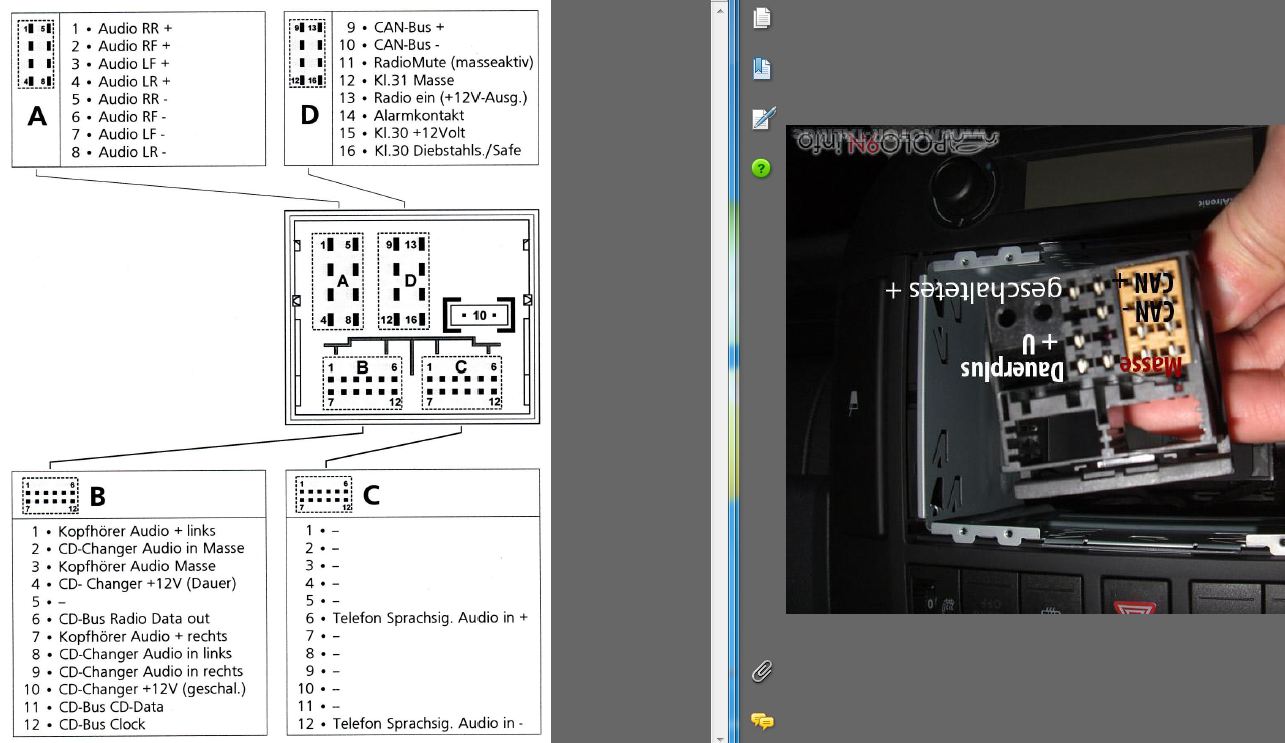
Task: Select the large letter A connector label
Action: (x=37, y=117)
